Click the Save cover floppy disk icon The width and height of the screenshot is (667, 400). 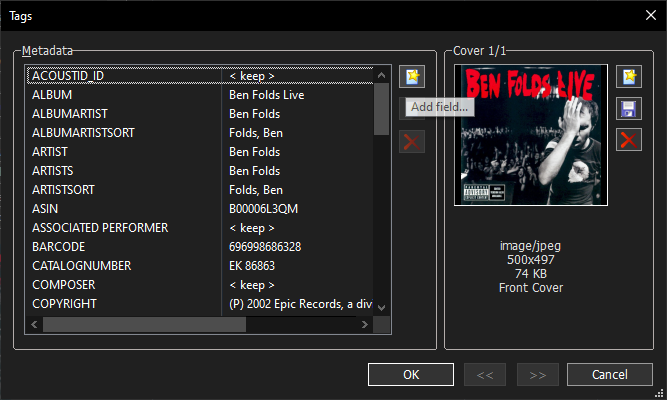pyautogui.click(x=629, y=109)
